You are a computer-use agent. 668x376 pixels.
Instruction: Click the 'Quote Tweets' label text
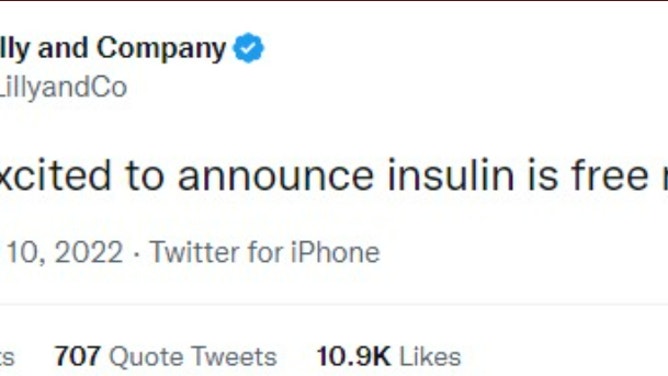coord(193,356)
